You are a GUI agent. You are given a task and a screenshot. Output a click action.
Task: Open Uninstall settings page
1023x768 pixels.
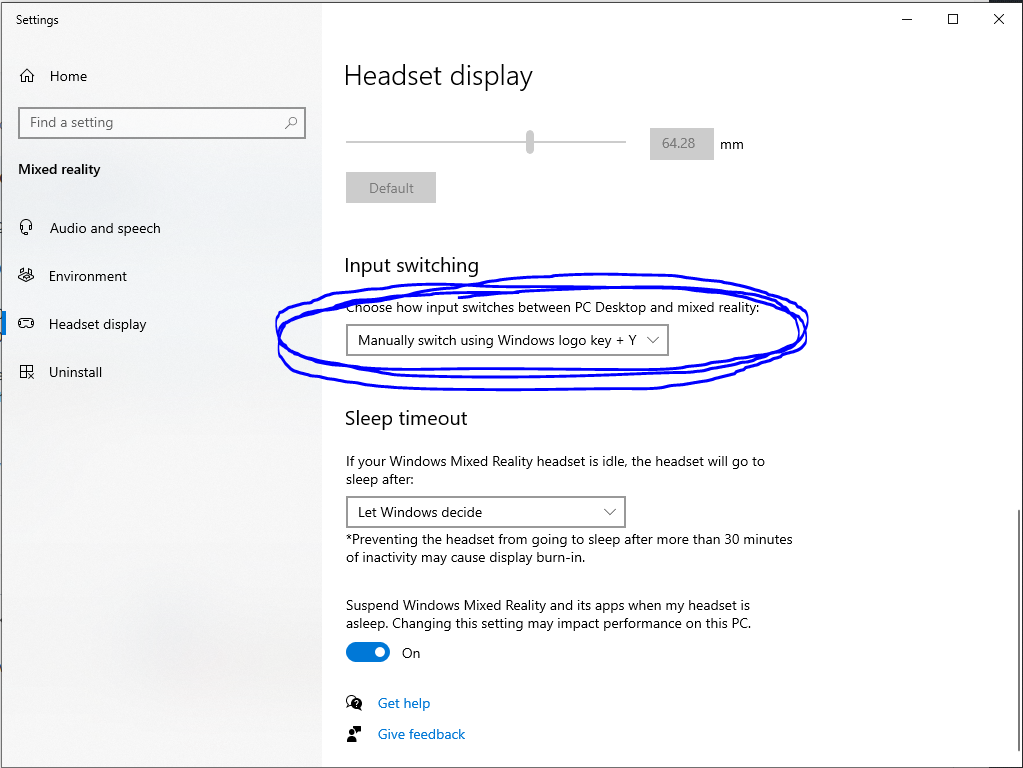point(75,372)
